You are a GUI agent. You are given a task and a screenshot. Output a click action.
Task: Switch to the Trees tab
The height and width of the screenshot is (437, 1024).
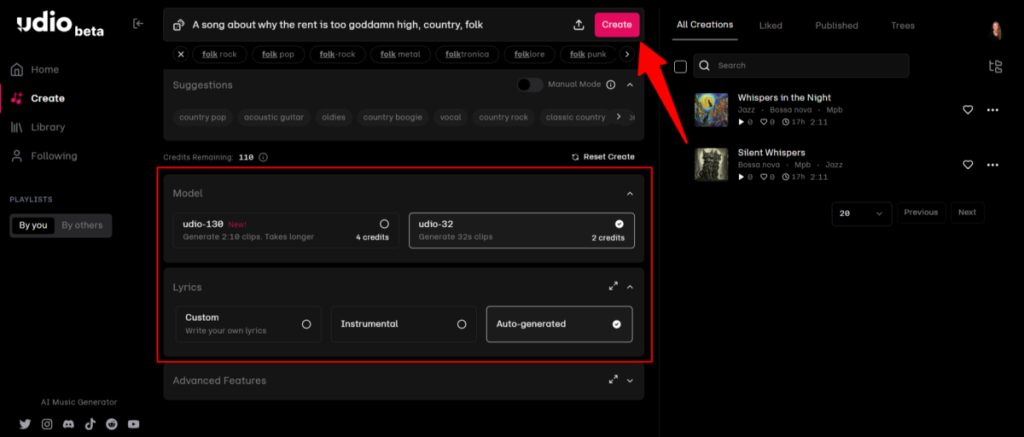(x=903, y=25)
